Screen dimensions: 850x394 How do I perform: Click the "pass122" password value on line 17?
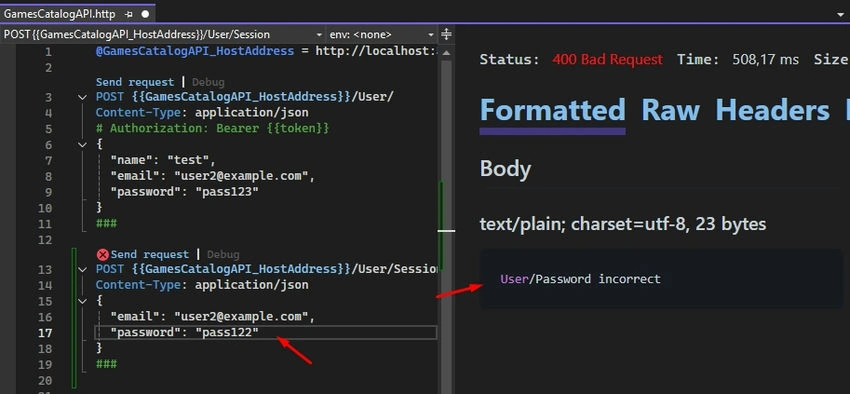(x=227, y=332)
